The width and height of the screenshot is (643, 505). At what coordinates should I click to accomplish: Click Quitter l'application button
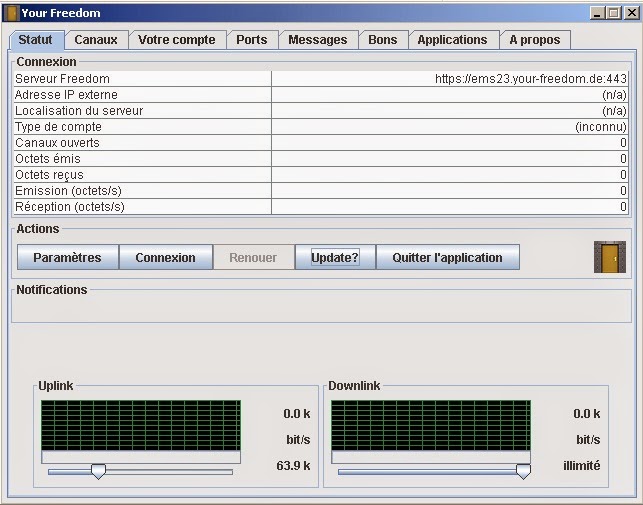(x=448, y=257)
